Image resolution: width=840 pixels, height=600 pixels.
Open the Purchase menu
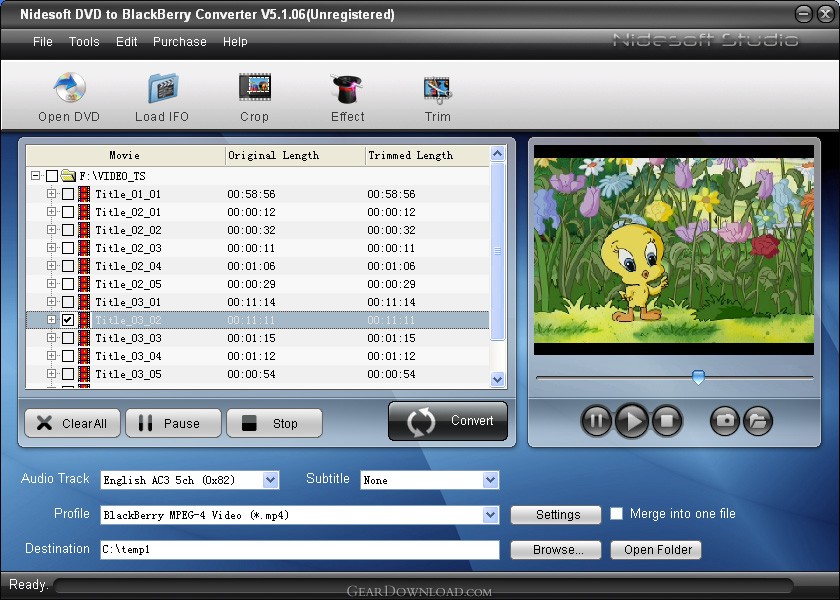179,42
